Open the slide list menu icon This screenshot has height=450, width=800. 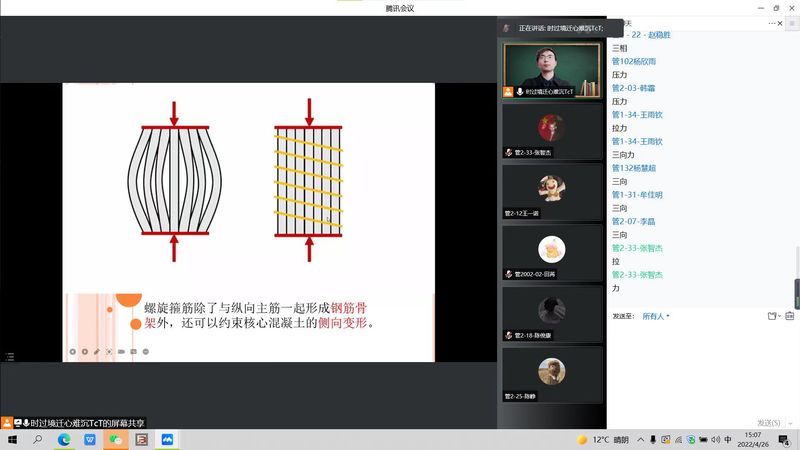point(10,356)
